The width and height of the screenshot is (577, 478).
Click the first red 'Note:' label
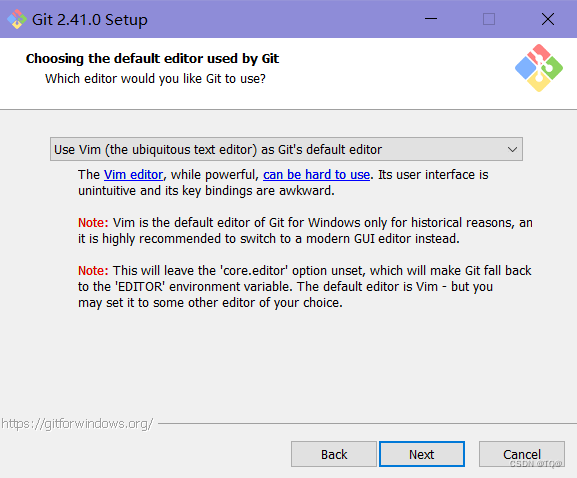coord(93,223)
